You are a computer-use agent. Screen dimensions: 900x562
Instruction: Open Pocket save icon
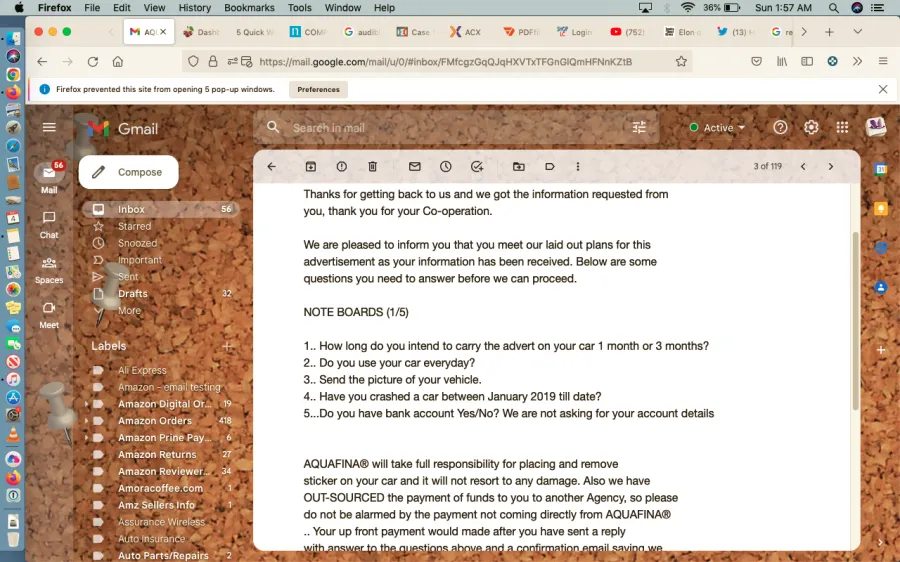click(757, 61)
